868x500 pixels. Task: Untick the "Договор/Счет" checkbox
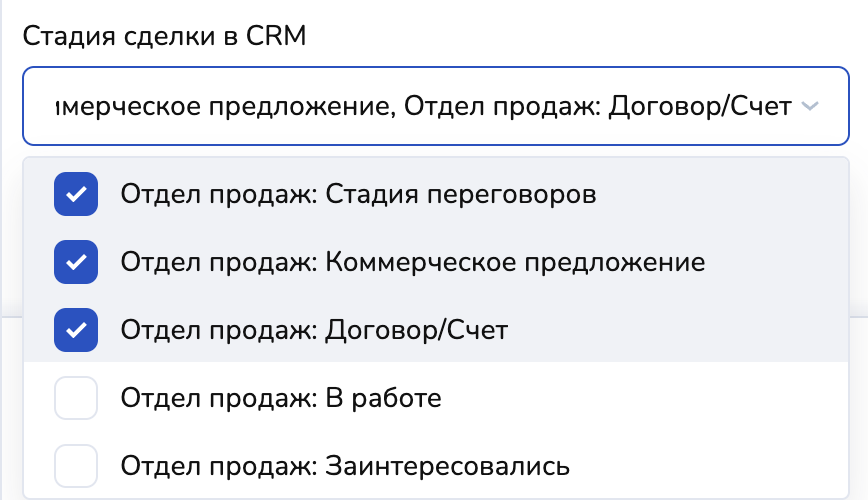pos(75,330)
